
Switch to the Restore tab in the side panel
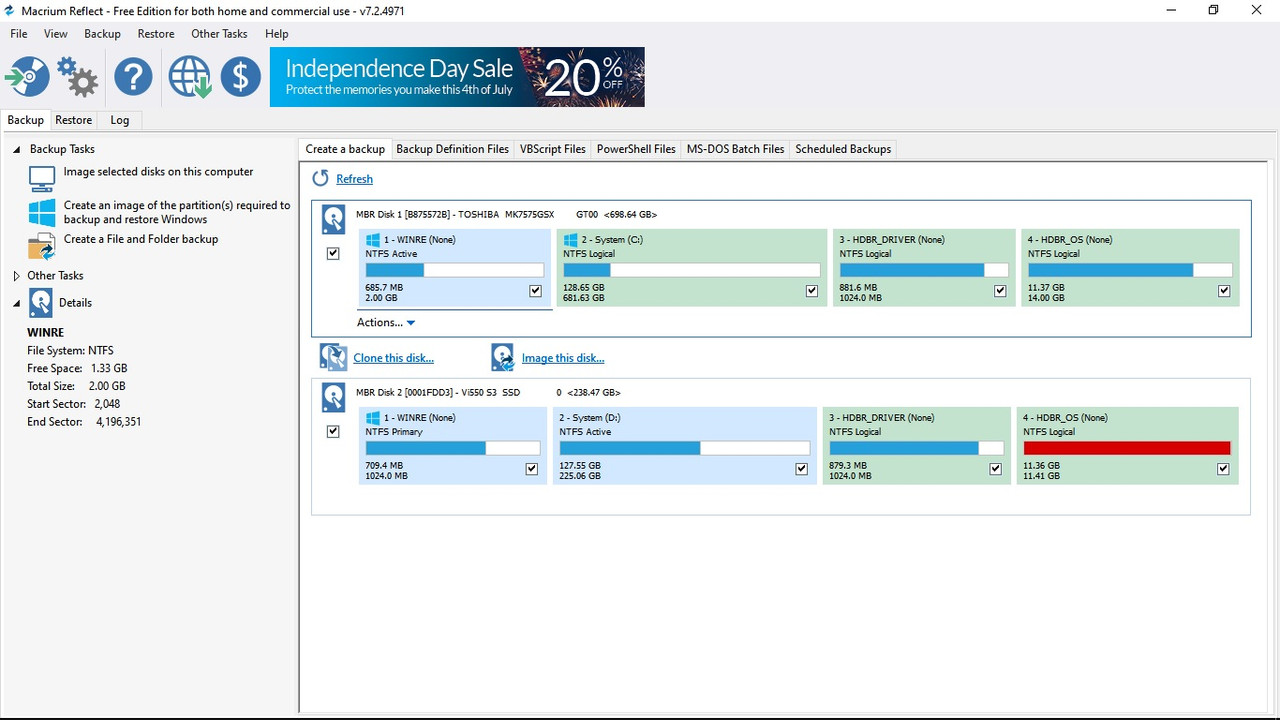pos(74,120)
